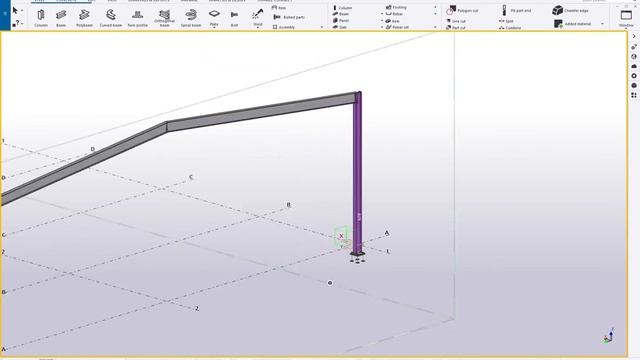
Task: Select the Spiral beam tool
Action: point(191,18)
